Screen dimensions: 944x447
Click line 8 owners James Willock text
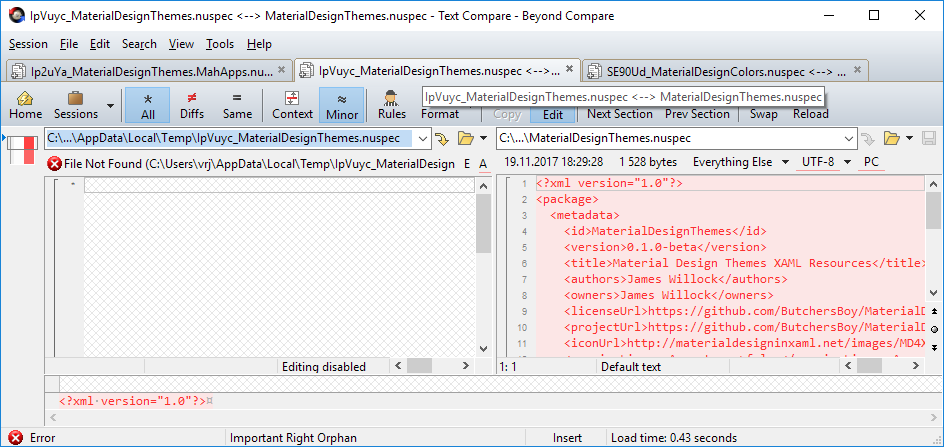click(669, 295)
